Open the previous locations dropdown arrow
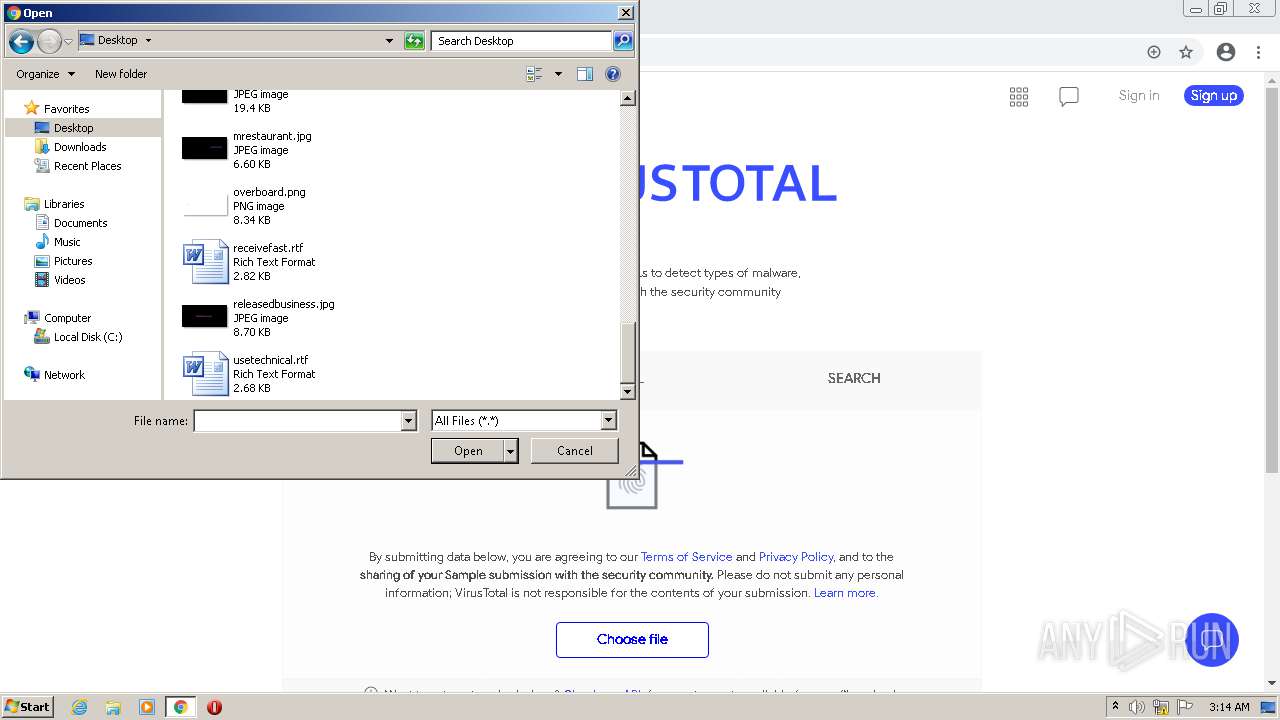This screenshot has height=720, width=1280. (389, 41)
